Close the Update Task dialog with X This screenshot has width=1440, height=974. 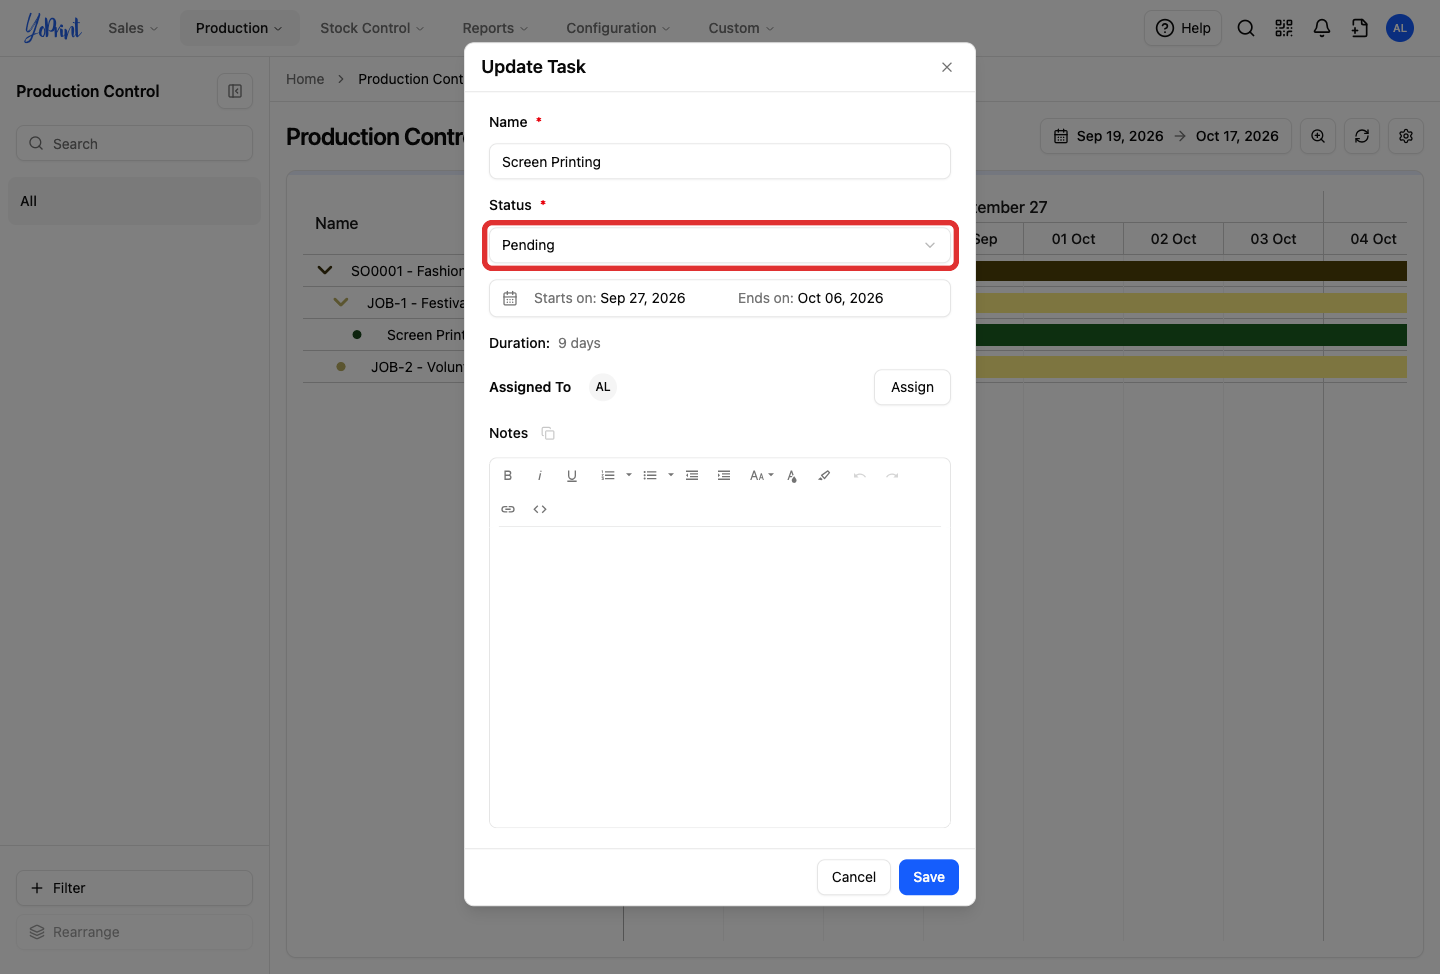[947, 67]
